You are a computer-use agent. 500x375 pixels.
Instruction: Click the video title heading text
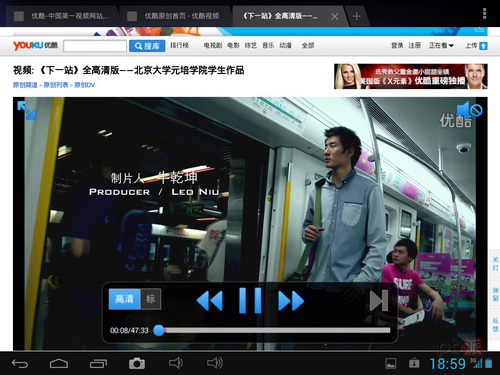pyautogui.click(x=128, y=70)
